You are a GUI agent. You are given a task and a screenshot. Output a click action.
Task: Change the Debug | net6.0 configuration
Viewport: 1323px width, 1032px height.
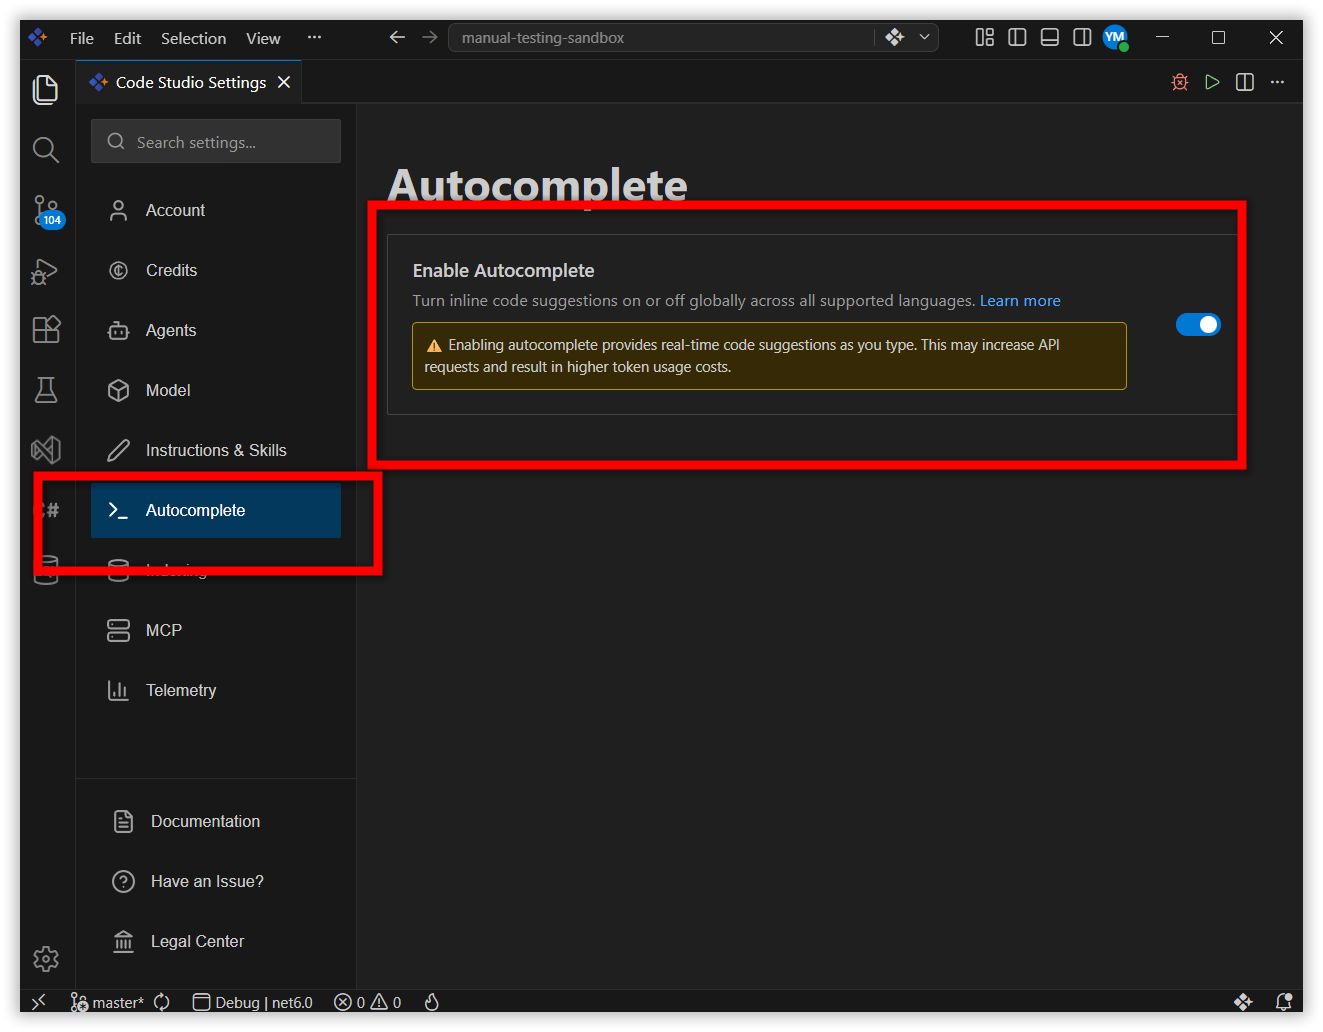pyautogui.click(x=253, y=1002)
